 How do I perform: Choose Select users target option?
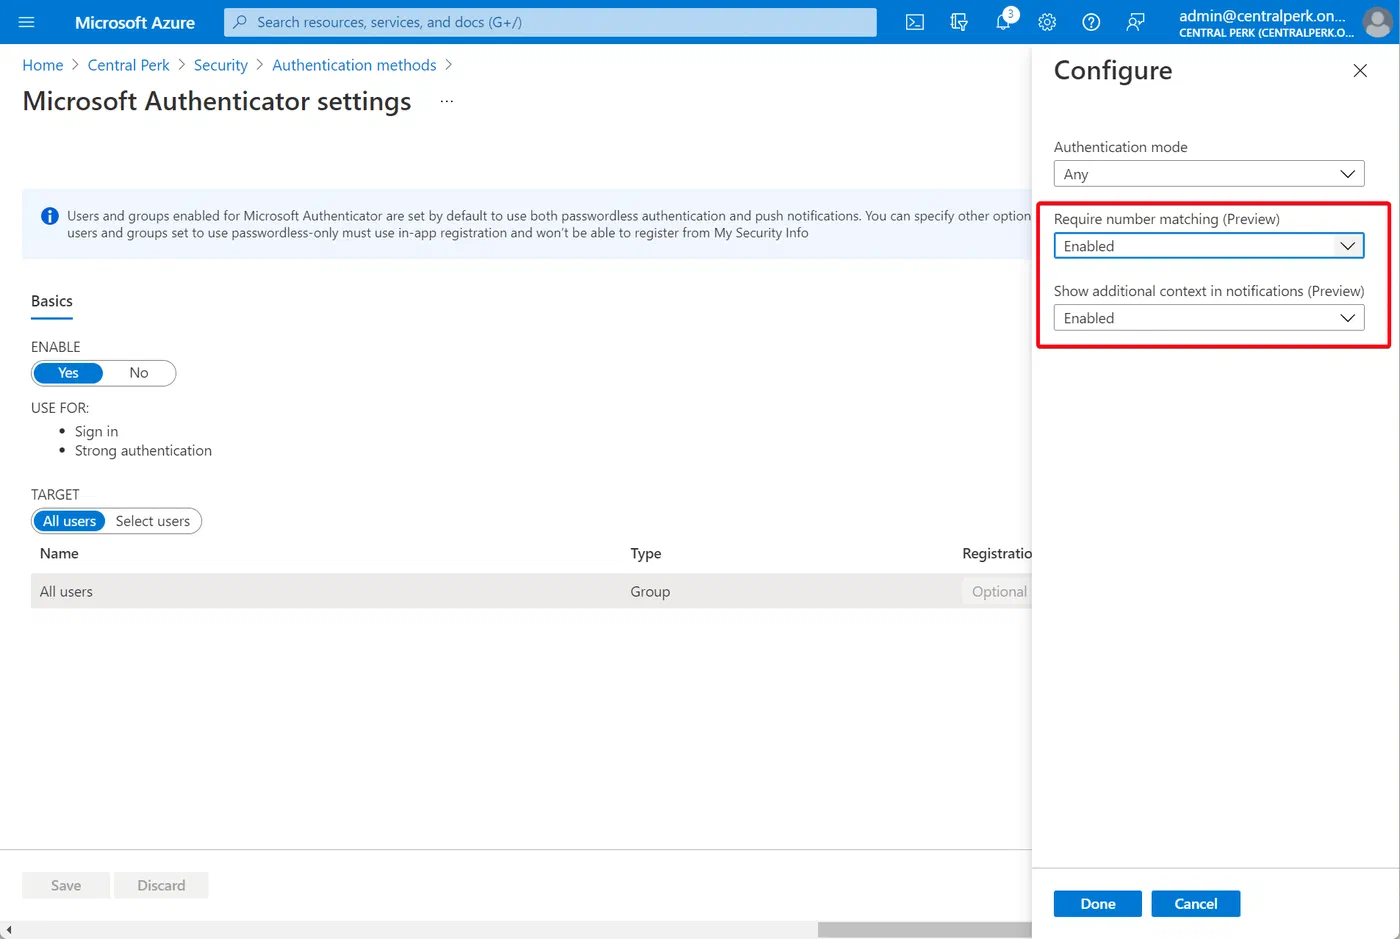153,521
